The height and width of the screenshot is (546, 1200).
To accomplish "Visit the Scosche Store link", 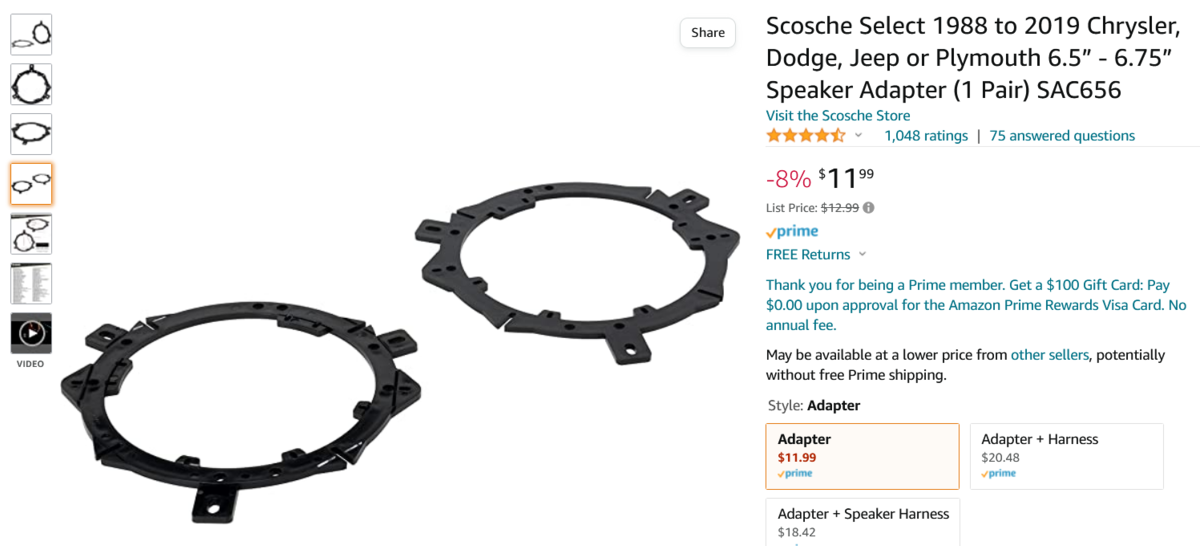I will pyautogui.click(x=838, y=115).
